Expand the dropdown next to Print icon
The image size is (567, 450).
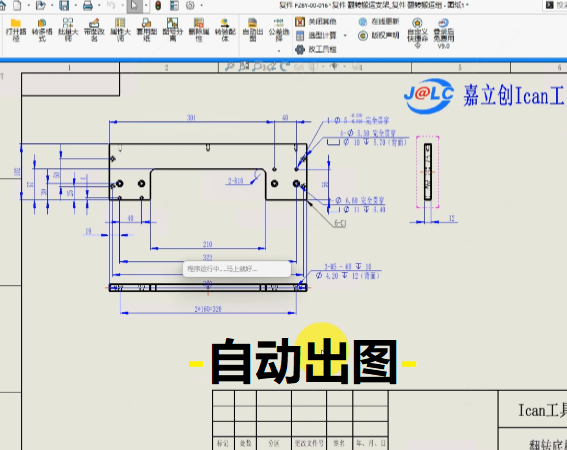[99, 5]
